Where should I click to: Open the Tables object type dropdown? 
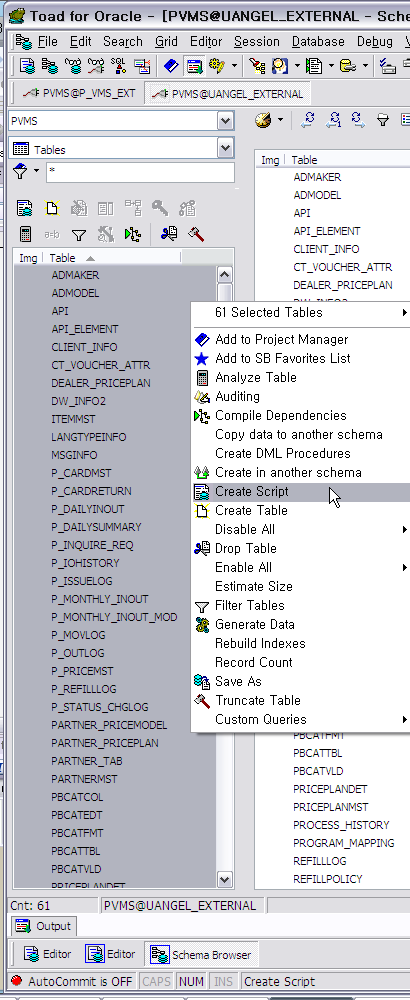click(x=225, y=149)
